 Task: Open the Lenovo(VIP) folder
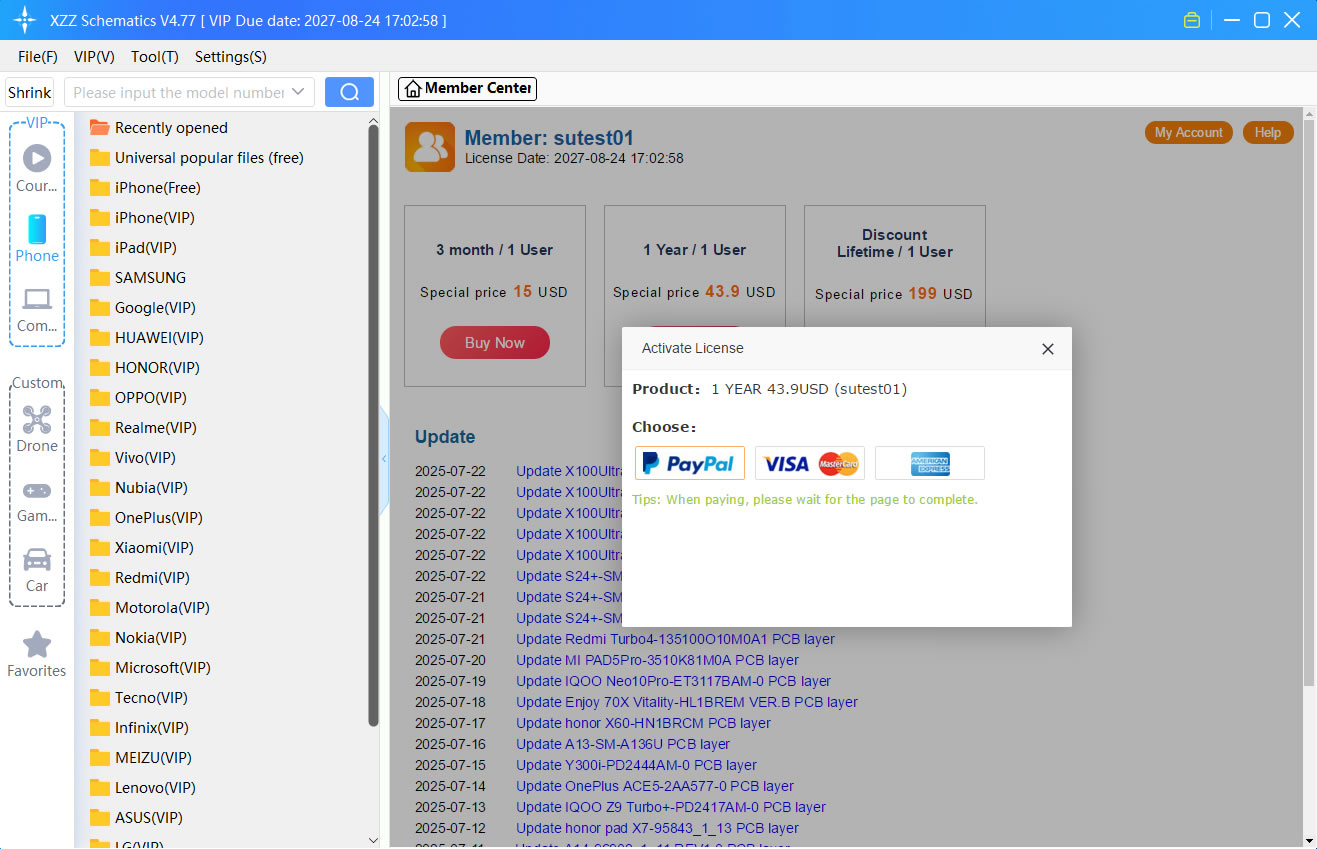tap(142, 788)
